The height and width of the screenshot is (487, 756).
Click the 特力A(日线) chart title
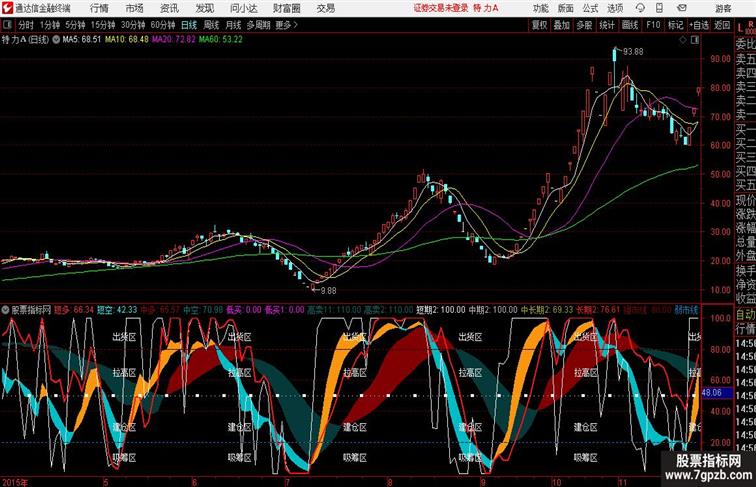26,40
